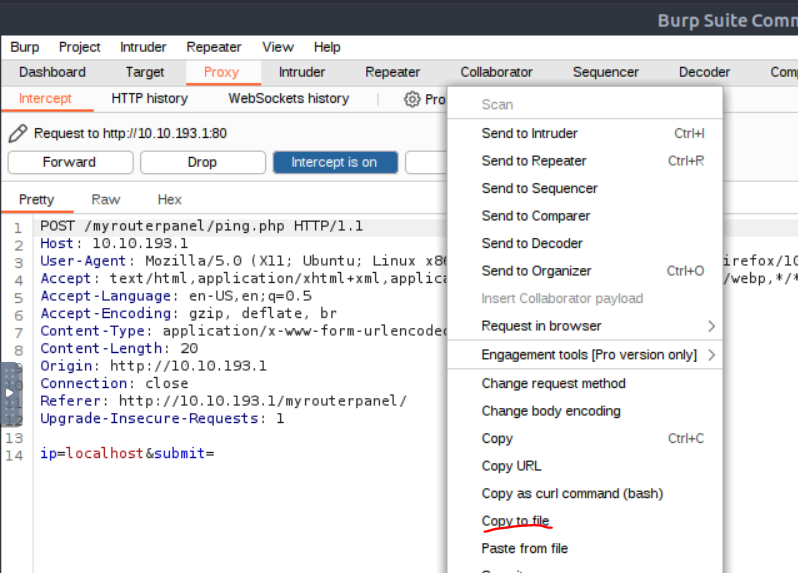This screenshot has width=798, height=573.
Task: Toggle the Intercept is on button
Action: tap(335, 162)
